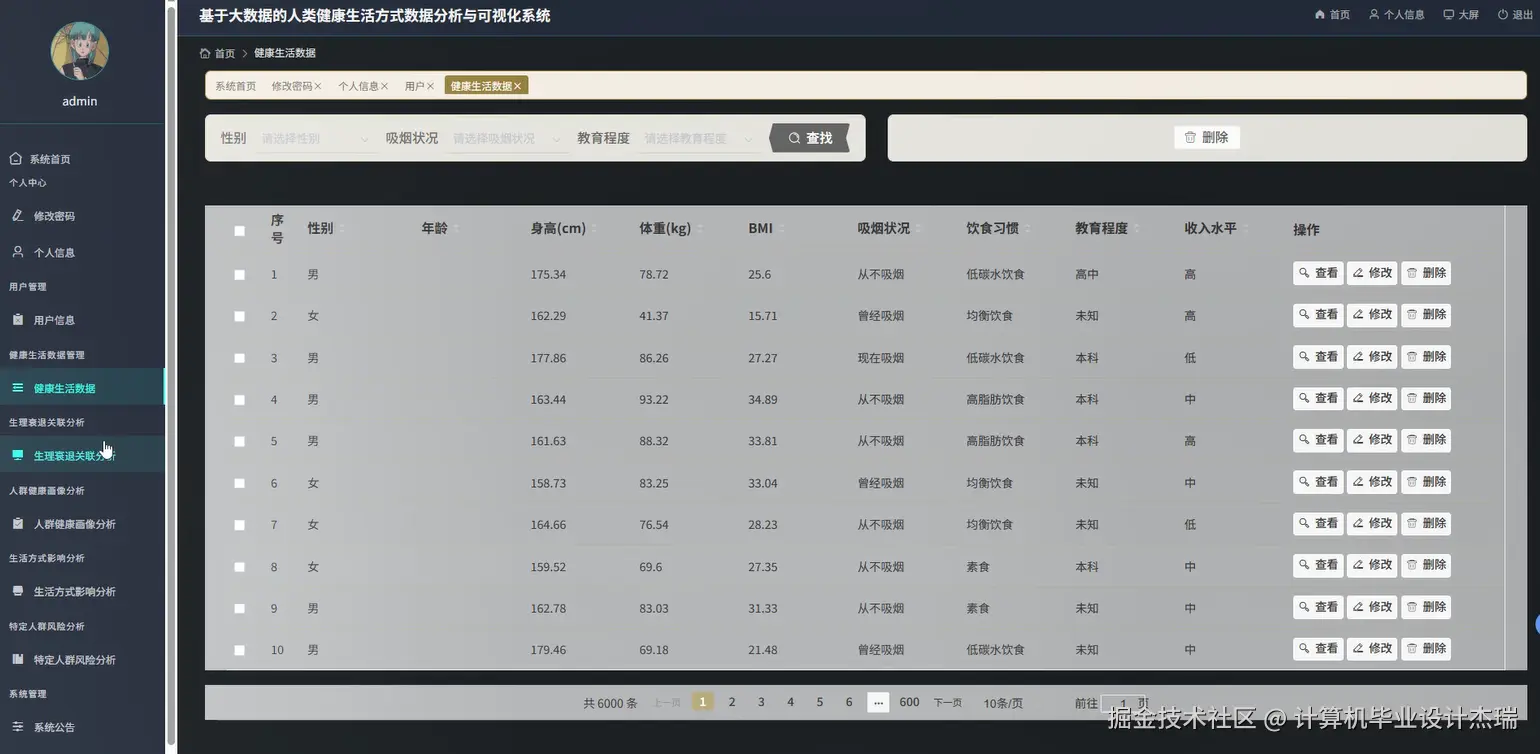Open the 大屏 big-screen view
The height and width of the screenshot is (754, 1540).
[1461, 15]
